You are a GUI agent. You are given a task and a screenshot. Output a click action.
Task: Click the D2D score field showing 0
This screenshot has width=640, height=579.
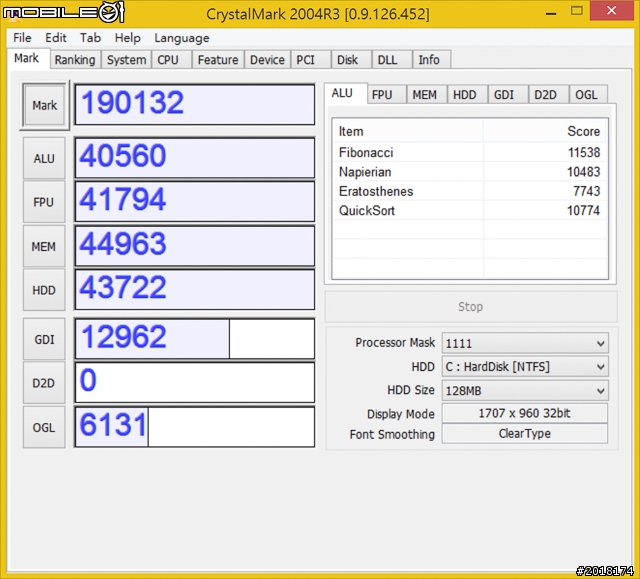click(195, 383)
